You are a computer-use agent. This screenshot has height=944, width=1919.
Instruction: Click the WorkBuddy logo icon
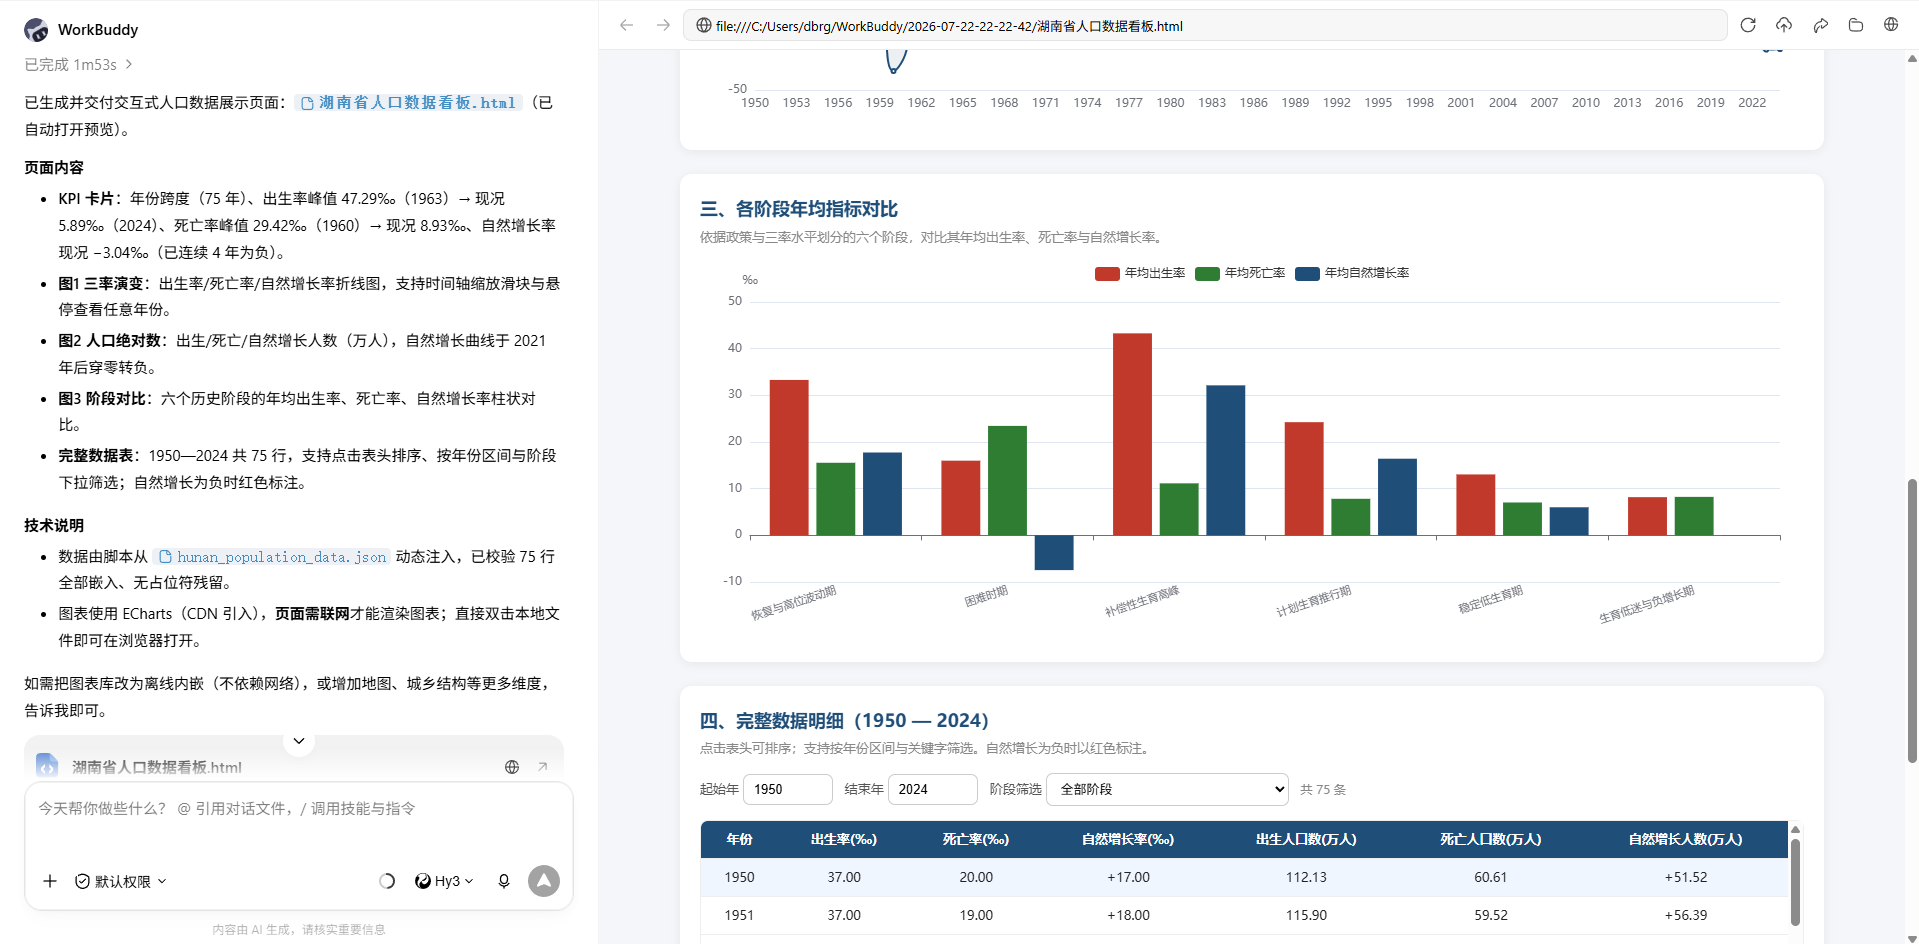pos(36,30)
